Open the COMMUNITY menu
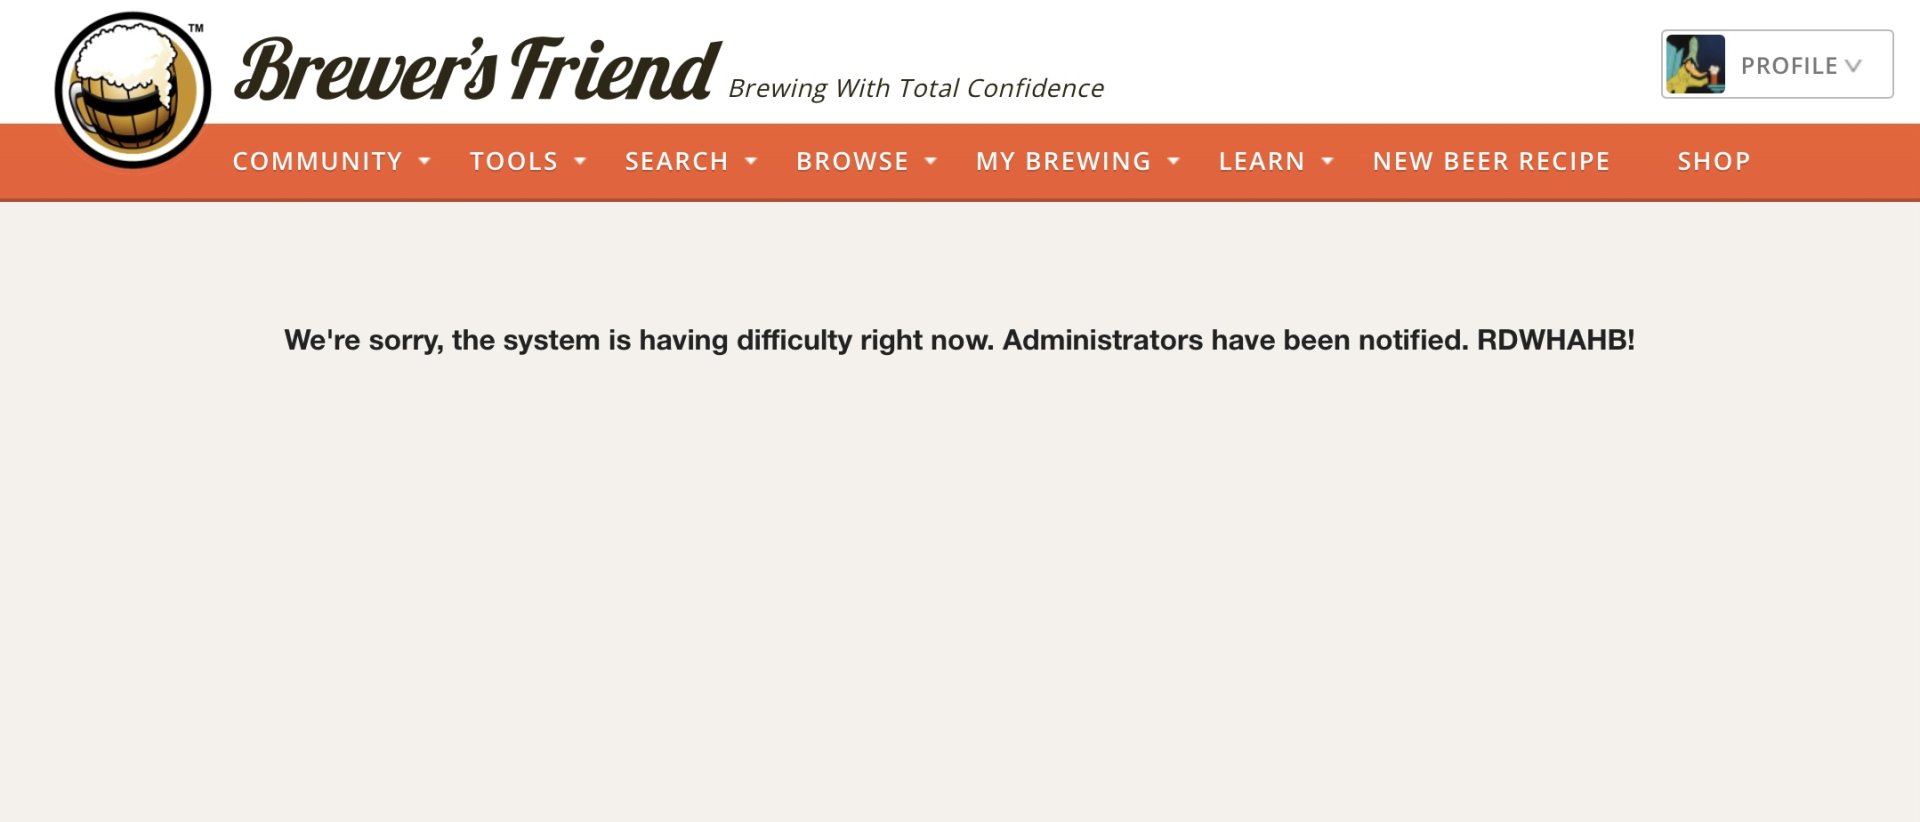The width and height of the screenshot is (1920, 822). pyautogui.click(x=317, y=161)
